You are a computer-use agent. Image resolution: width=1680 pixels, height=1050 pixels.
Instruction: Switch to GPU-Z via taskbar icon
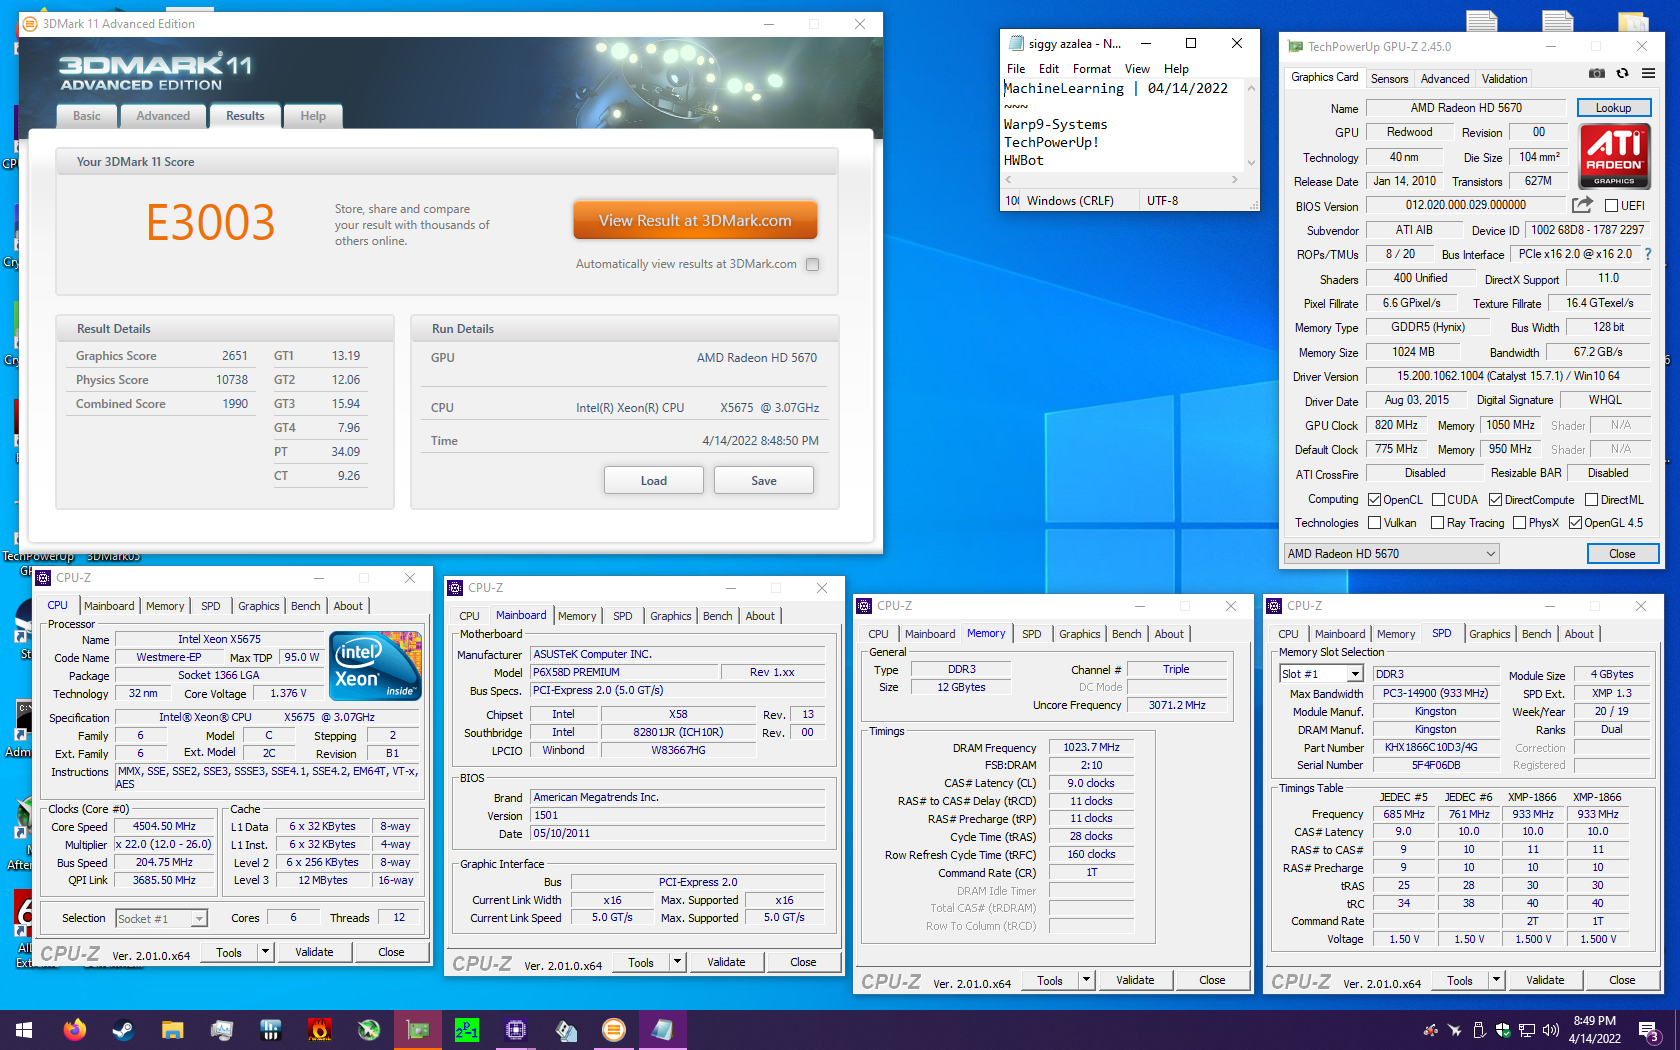coord(417,1030)
